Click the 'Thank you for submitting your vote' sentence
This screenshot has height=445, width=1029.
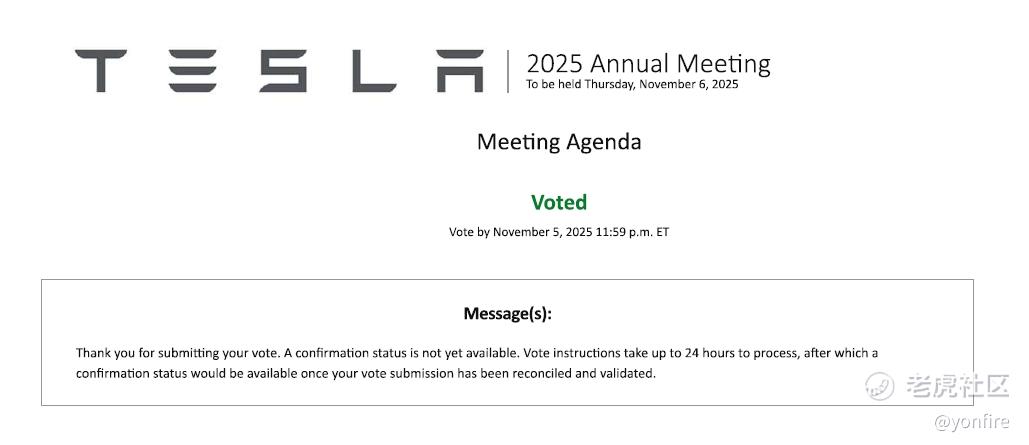179,353
